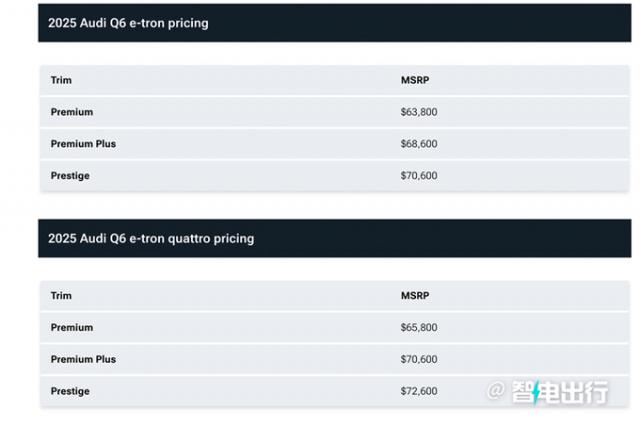Click Trim column header in quattro table
640x427 pixels.
pyautogui.click(x=61, y=296)
